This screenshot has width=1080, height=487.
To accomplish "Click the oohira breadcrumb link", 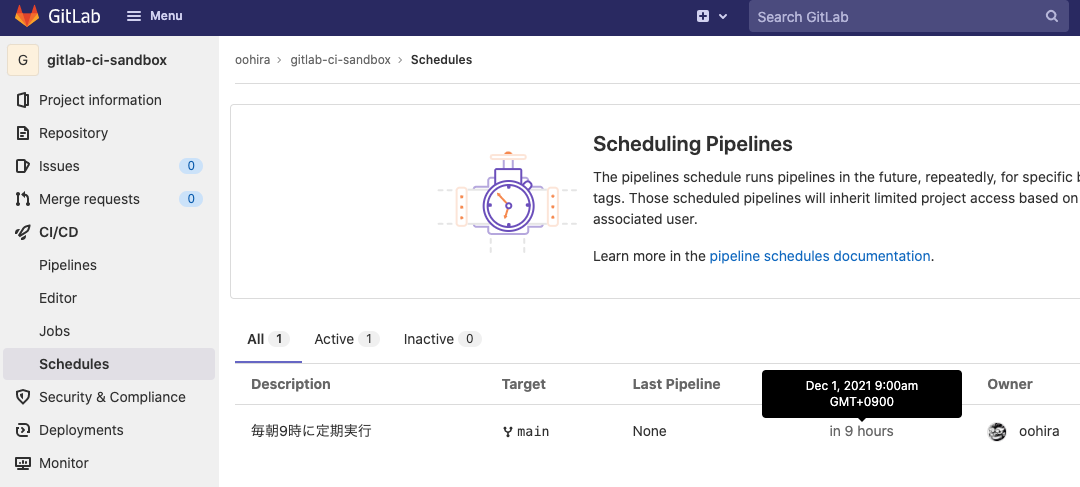I will tap(254, 60).
